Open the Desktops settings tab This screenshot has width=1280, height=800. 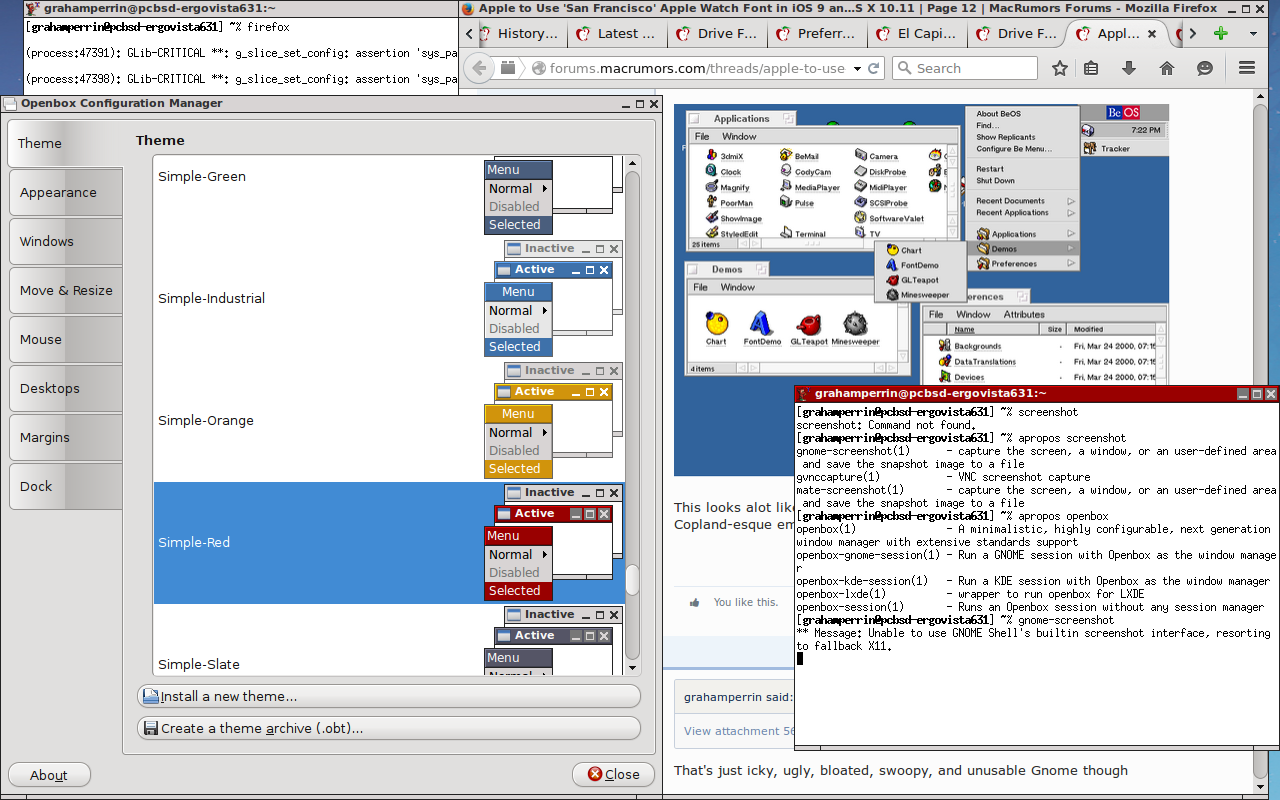tap(65, 388)
